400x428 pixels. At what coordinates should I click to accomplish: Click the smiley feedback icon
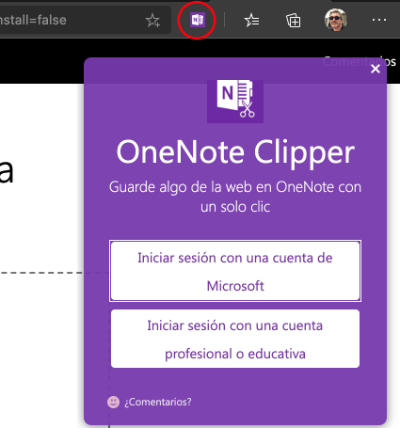pyautogui.click(x=113, y=402)
